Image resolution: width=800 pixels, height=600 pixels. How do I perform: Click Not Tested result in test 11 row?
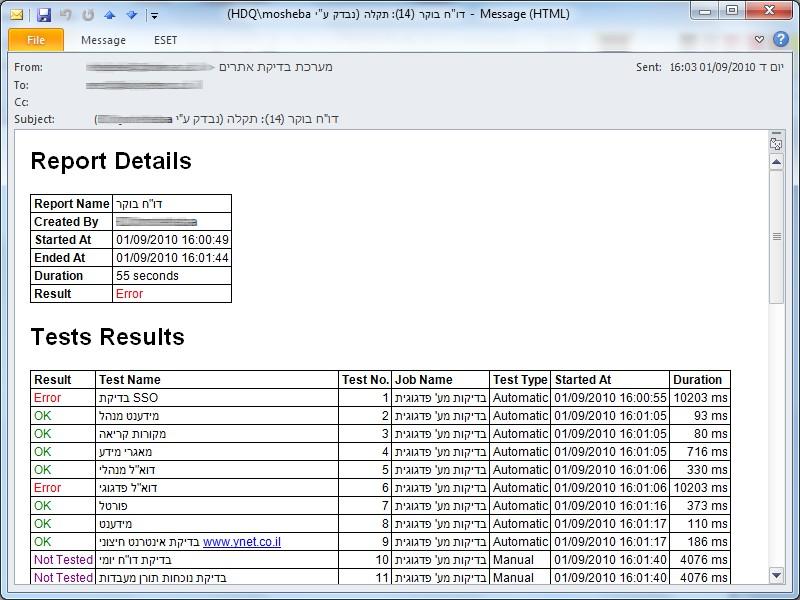[x=63, y=578]
